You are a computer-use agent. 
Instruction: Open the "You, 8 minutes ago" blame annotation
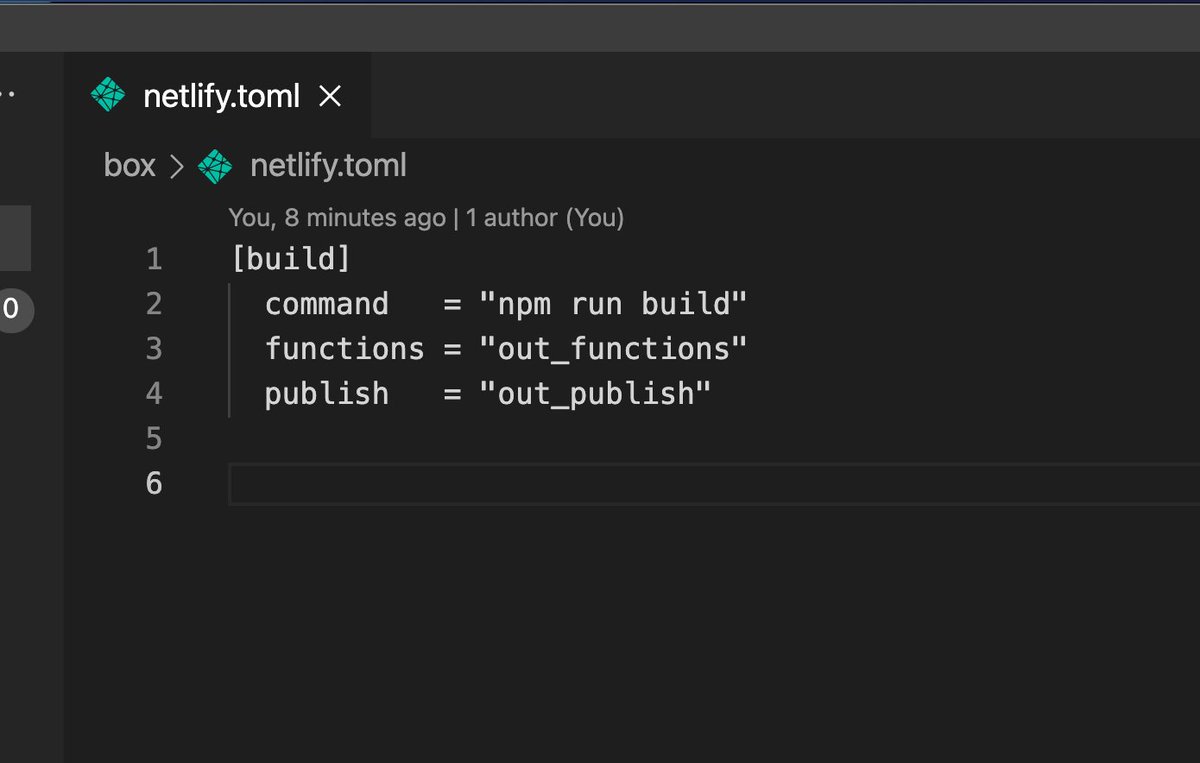(337, 217)
